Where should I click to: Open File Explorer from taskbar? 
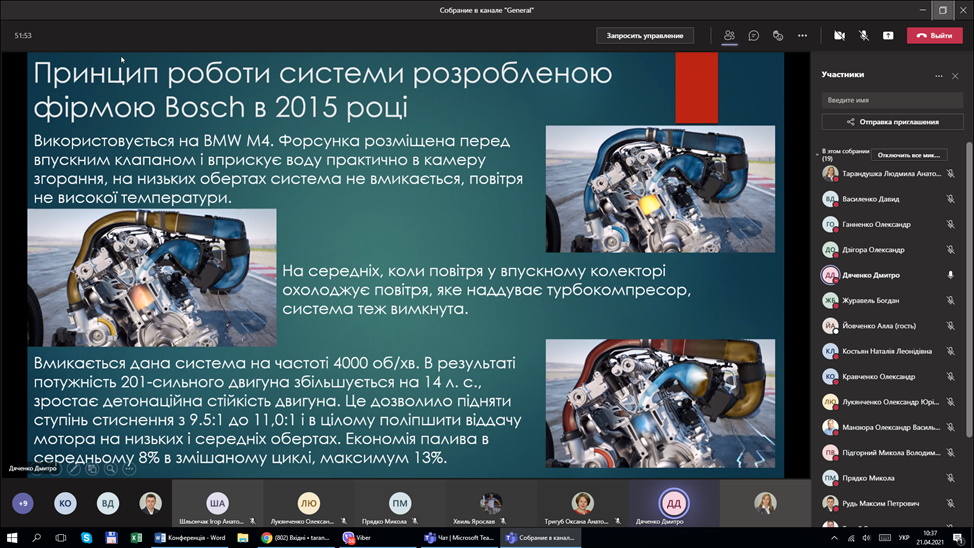243,537
